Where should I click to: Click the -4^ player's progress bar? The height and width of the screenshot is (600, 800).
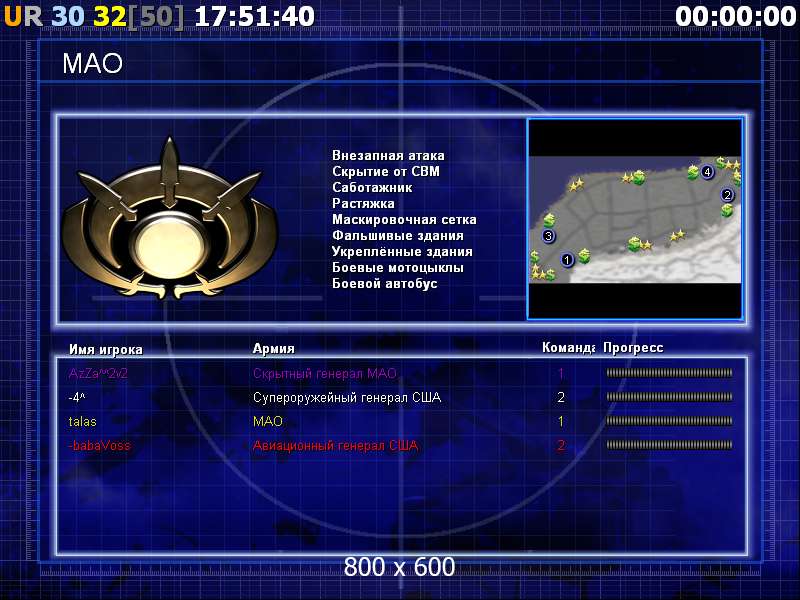click(669, 397)
